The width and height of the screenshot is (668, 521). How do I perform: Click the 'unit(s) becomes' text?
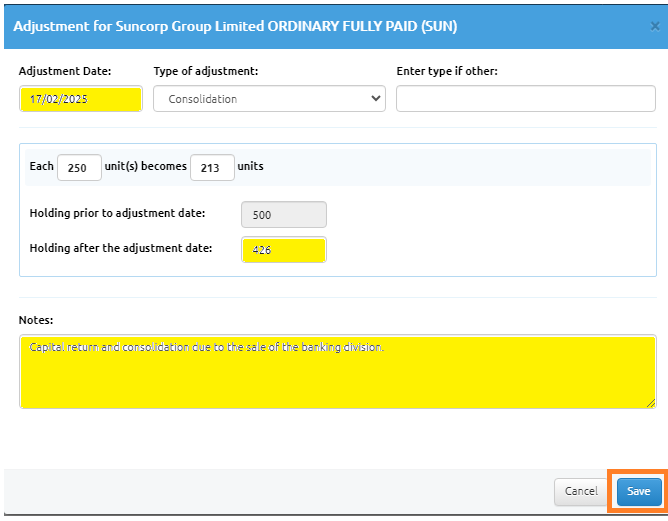point(146,166)
